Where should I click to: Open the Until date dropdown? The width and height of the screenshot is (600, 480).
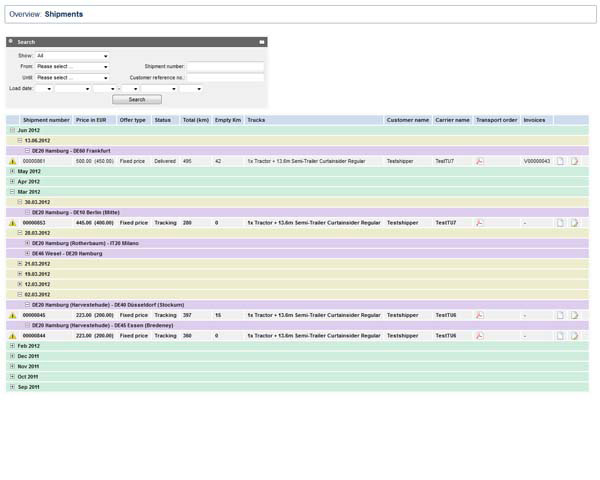click(72, 78)
